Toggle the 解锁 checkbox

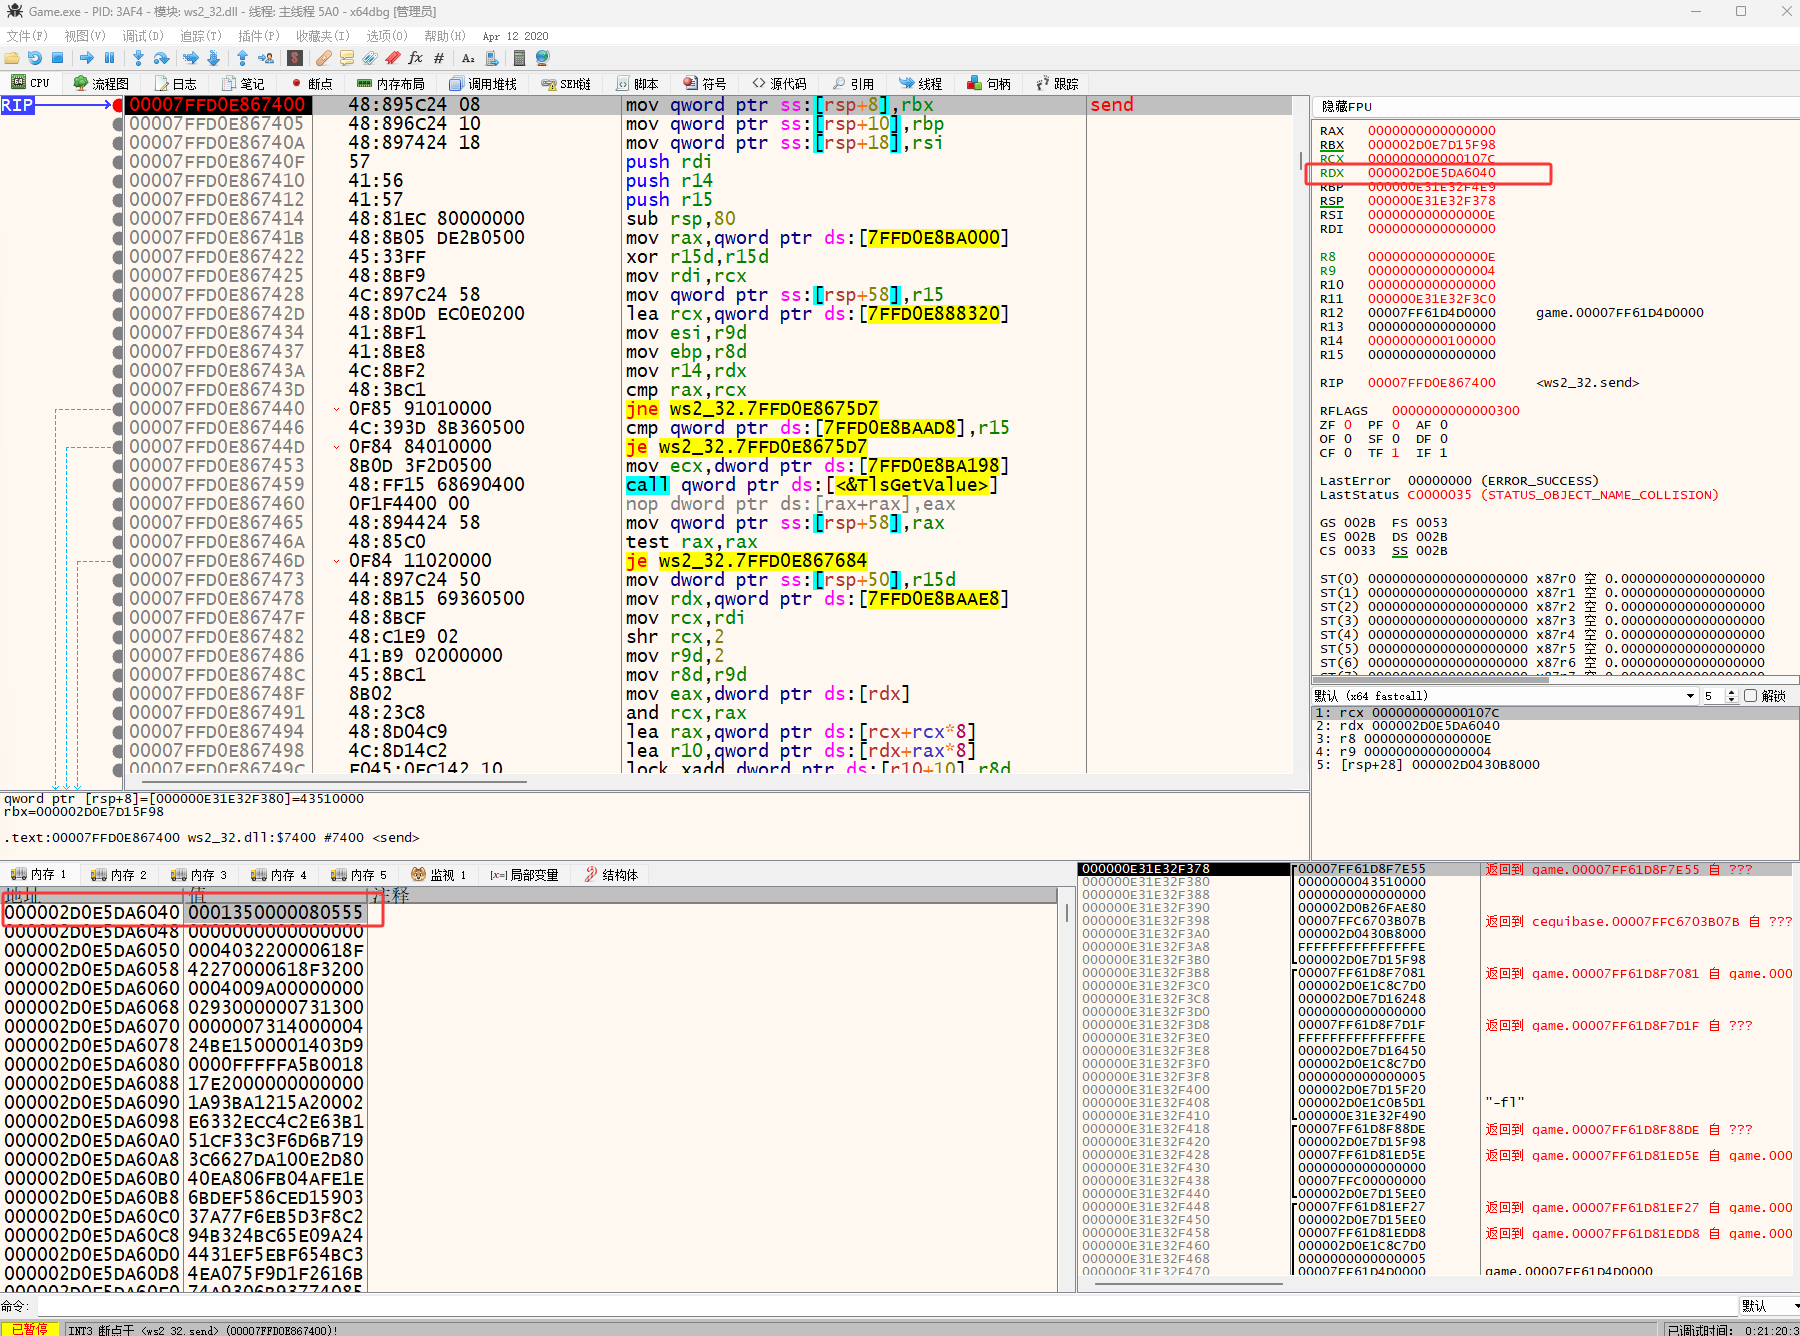coord(1750,696)
